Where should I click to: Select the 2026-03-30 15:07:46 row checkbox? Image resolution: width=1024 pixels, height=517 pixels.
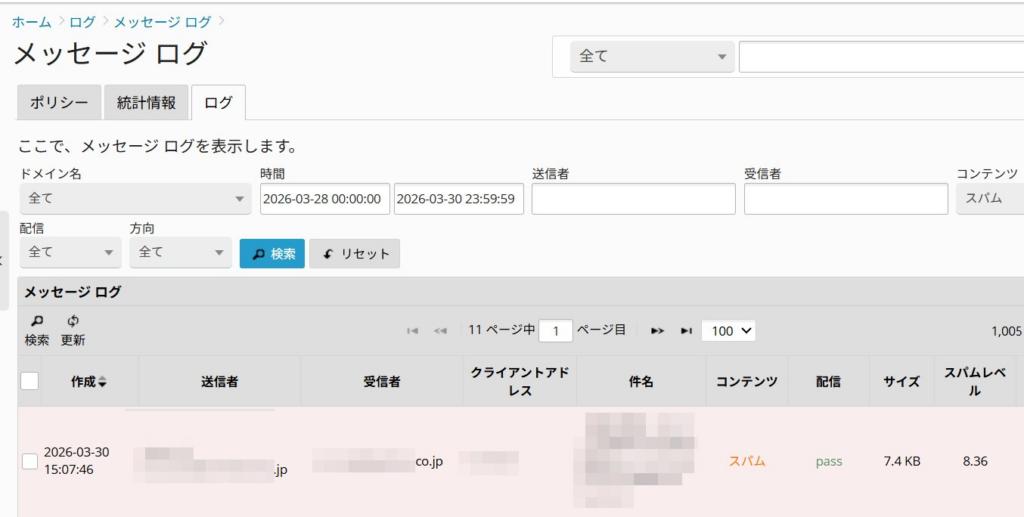click(x=30, y=461)
